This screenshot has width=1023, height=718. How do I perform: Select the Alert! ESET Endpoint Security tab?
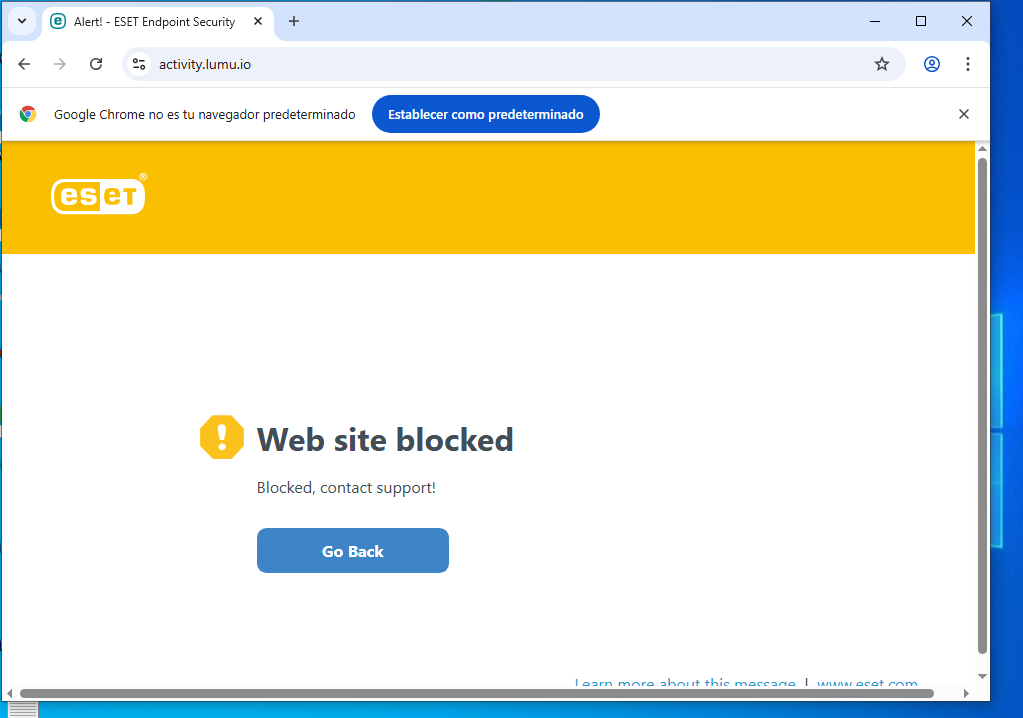(150, 21)
